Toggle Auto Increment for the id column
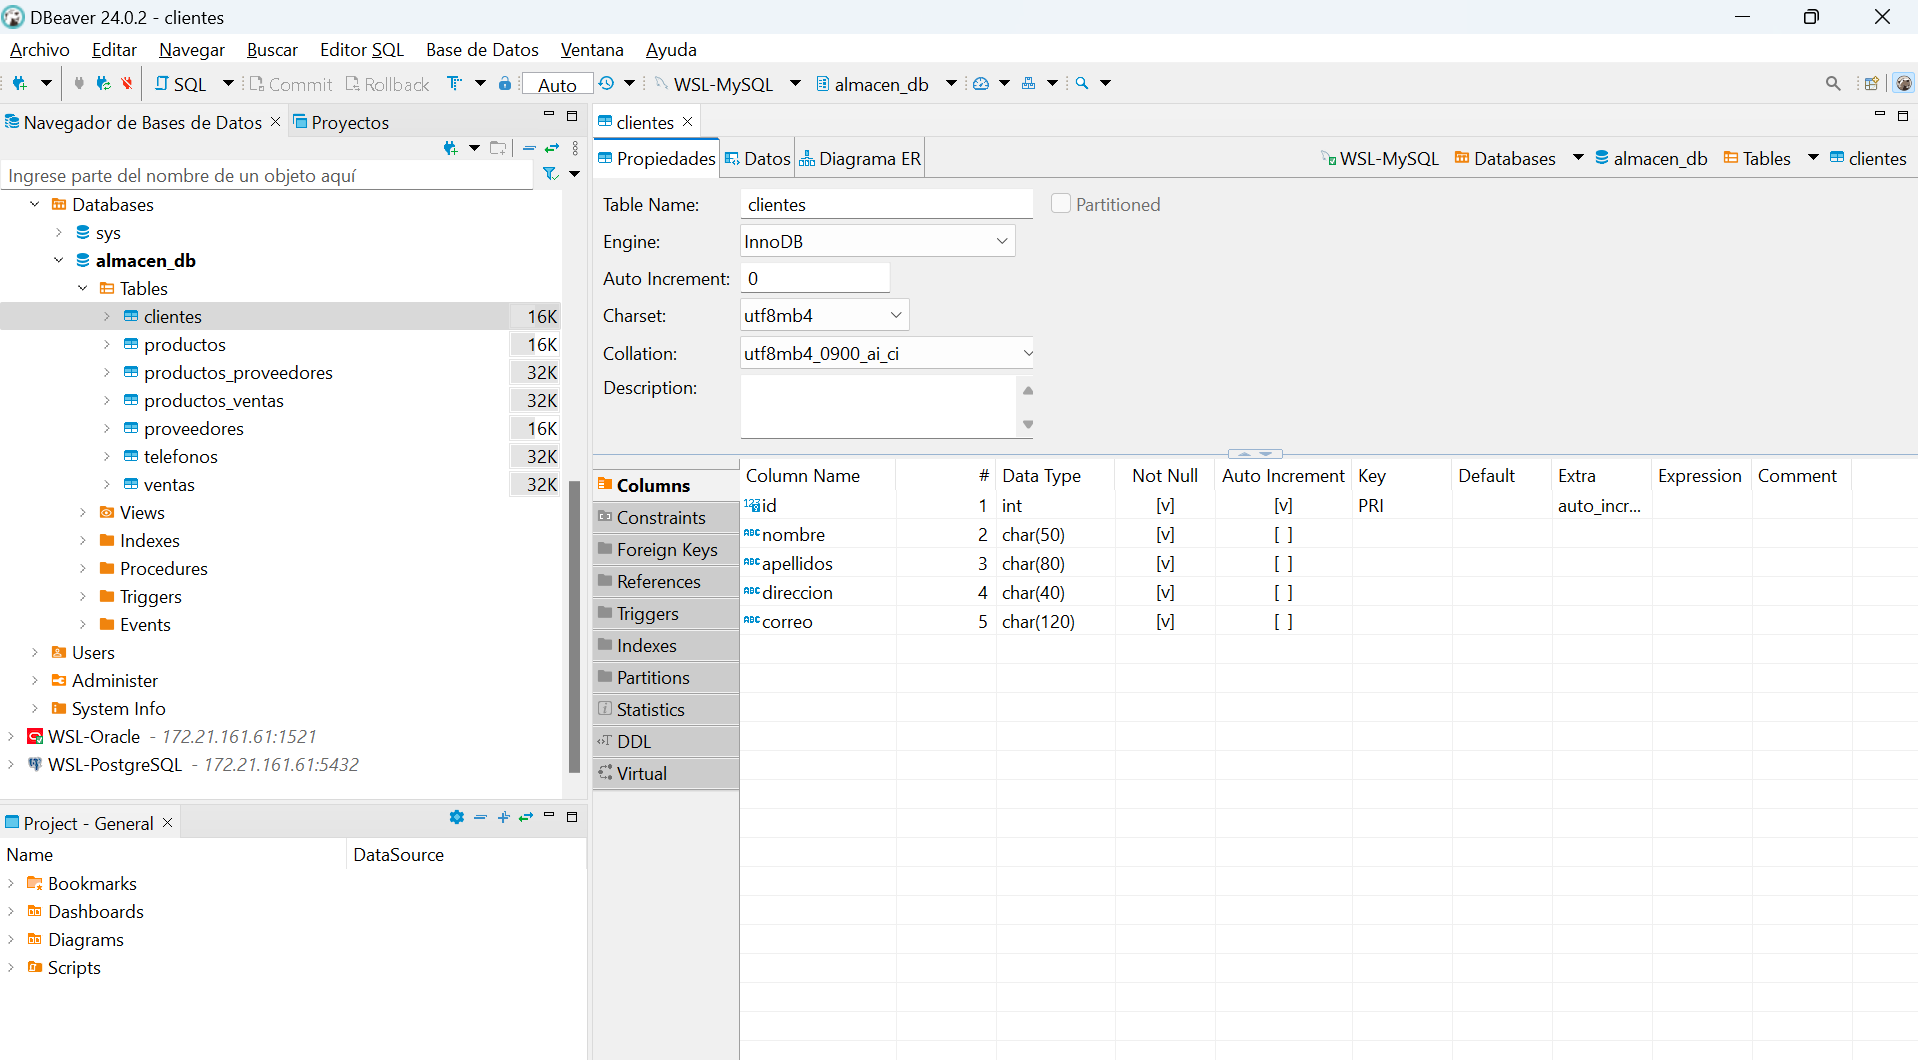Image resolution: width=1918 pixels, height=1060 pixels. (x=1283, y=506)
